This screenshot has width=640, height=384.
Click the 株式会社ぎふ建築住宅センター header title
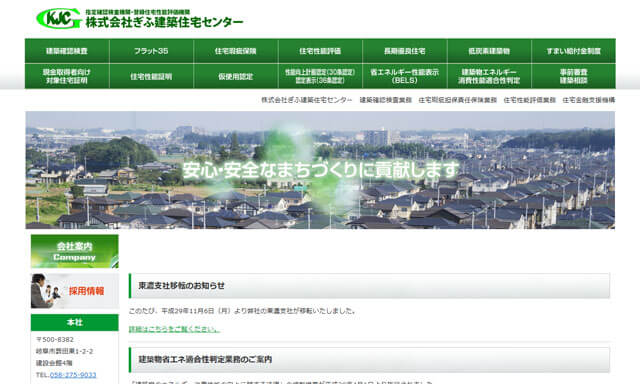tap(164, 22)
